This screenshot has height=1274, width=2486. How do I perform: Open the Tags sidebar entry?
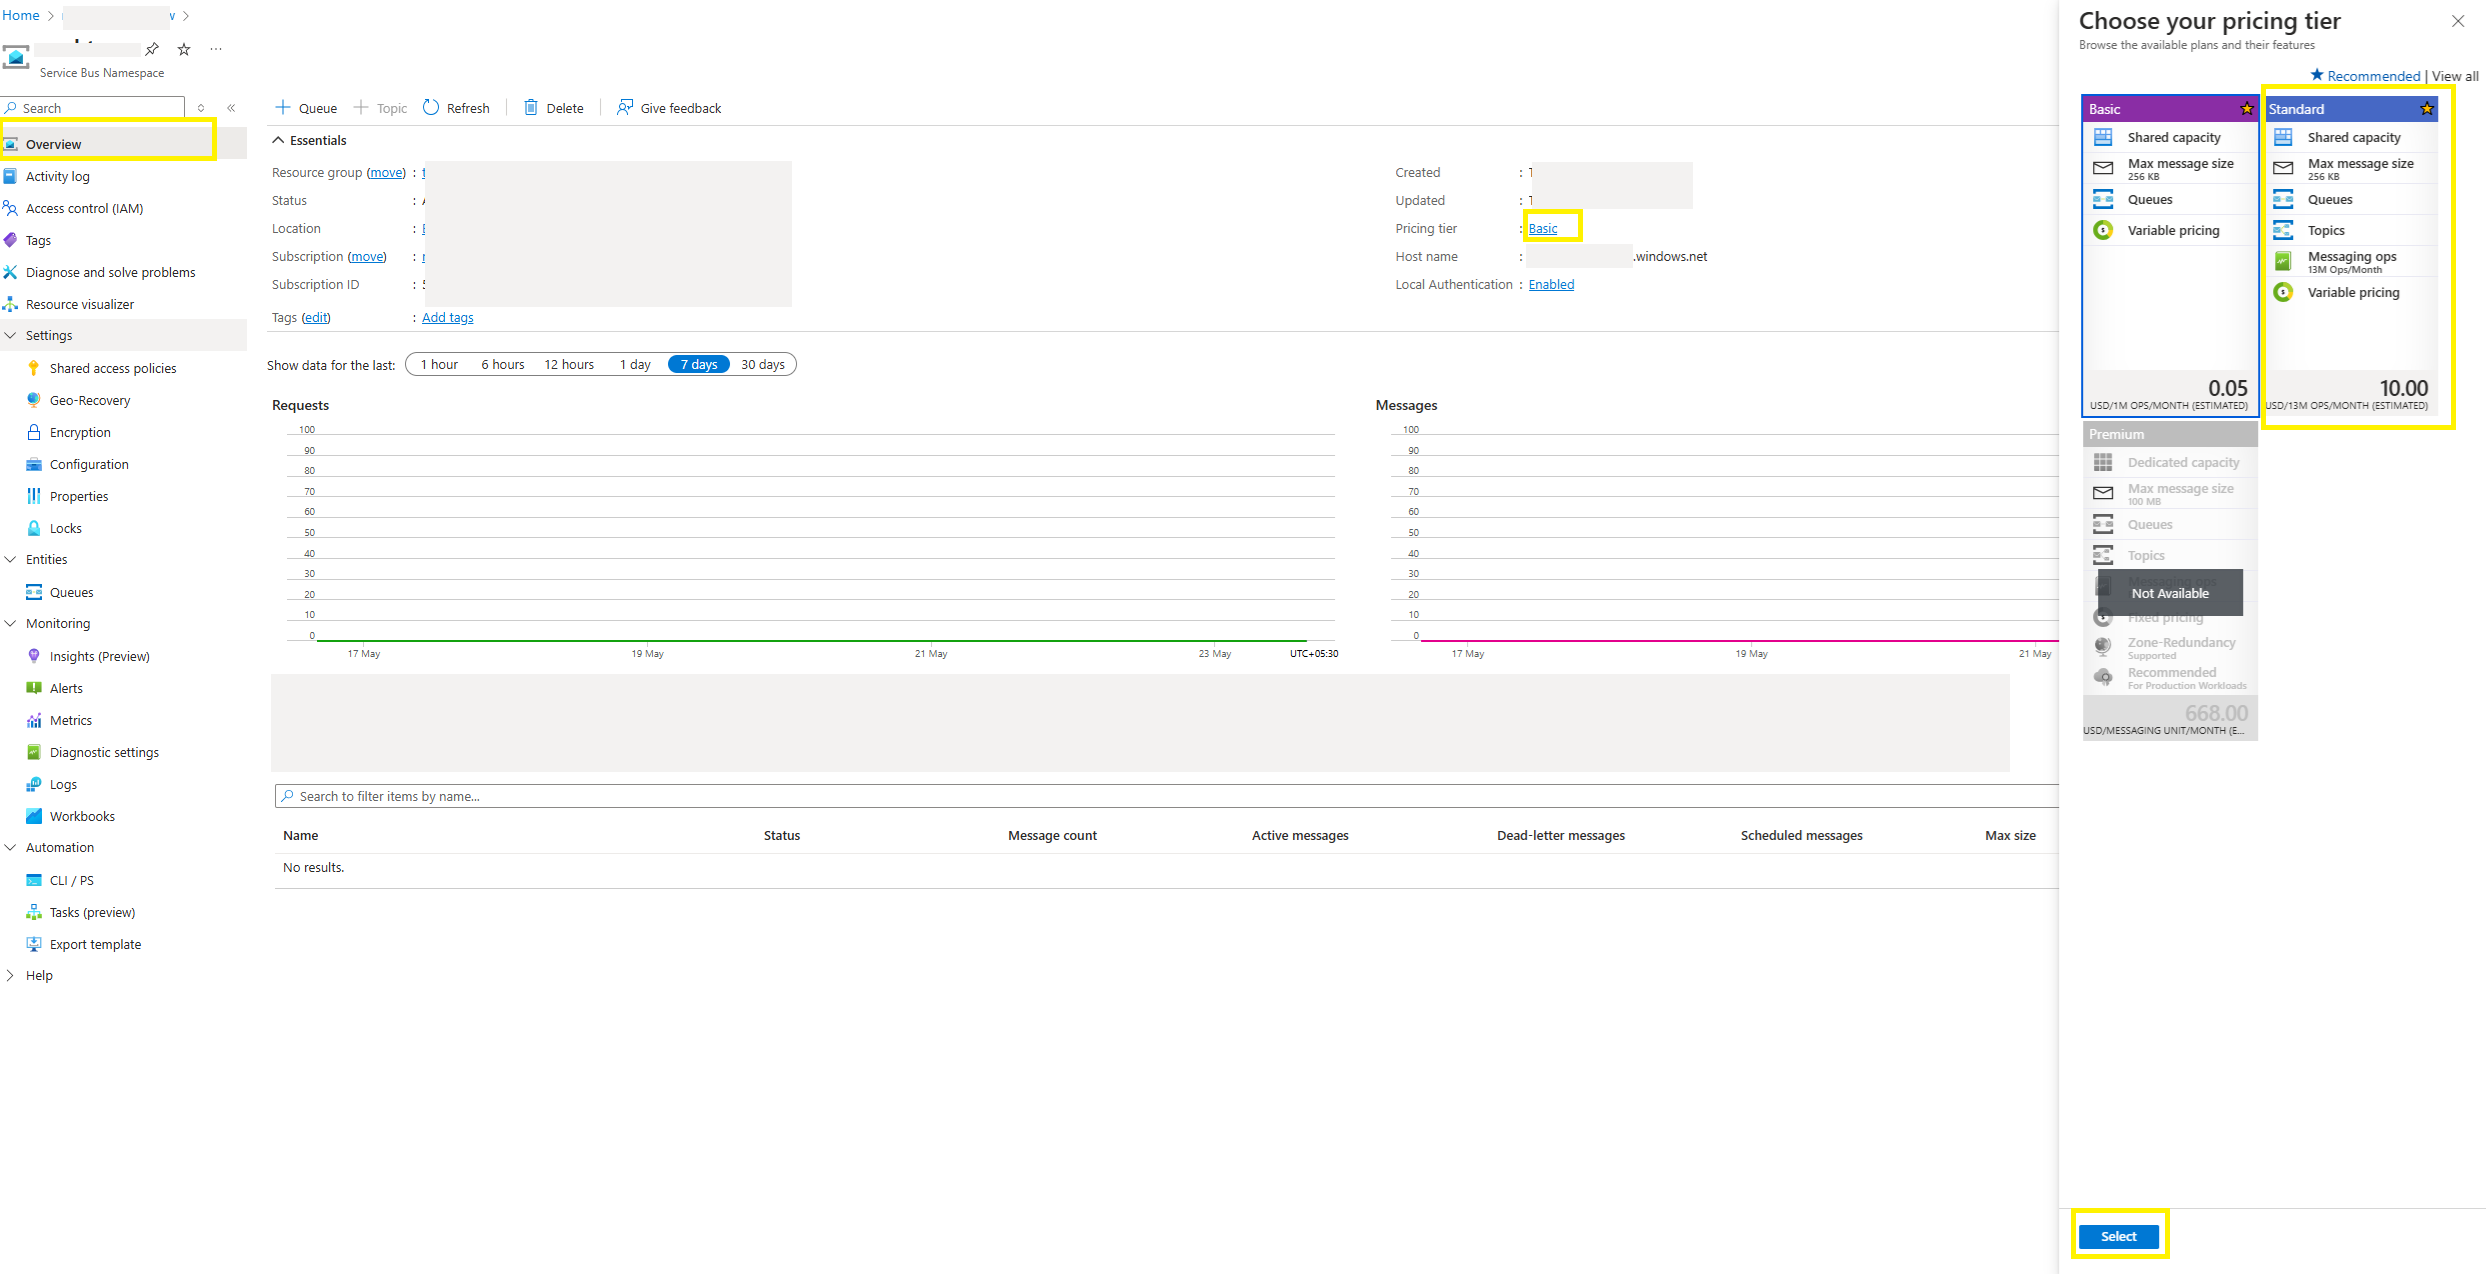[x=38, y=240]
